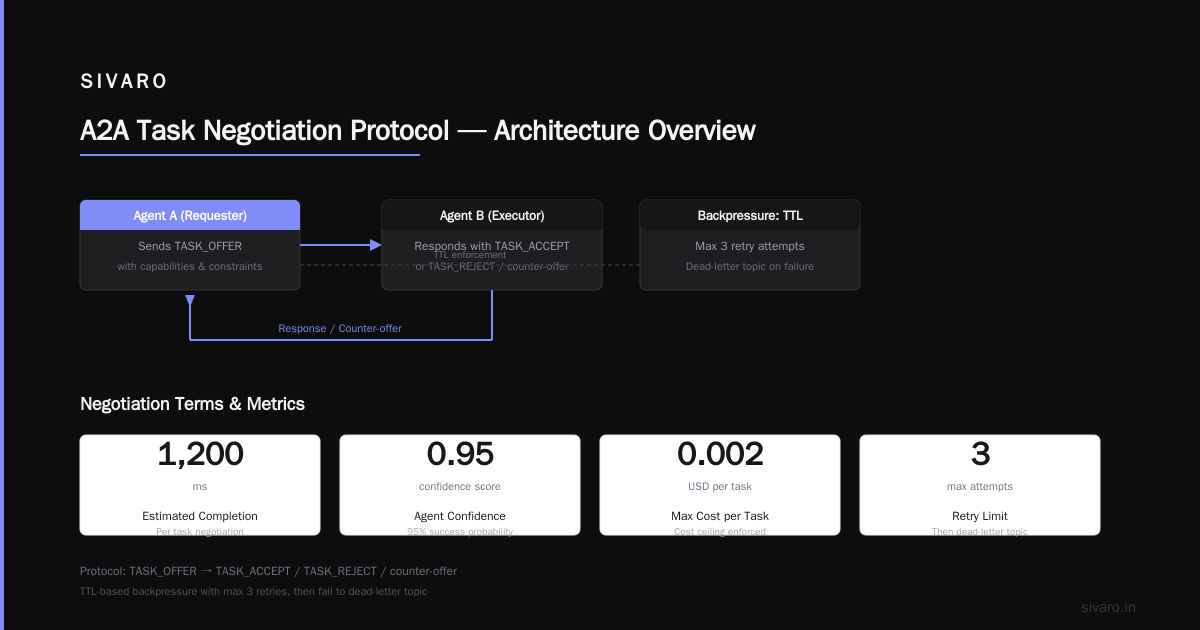Viewport: 1200px width, 630px height.
Task: Open the 1,200 ms Estimated Completion card
Action: (x=200, y=485)
